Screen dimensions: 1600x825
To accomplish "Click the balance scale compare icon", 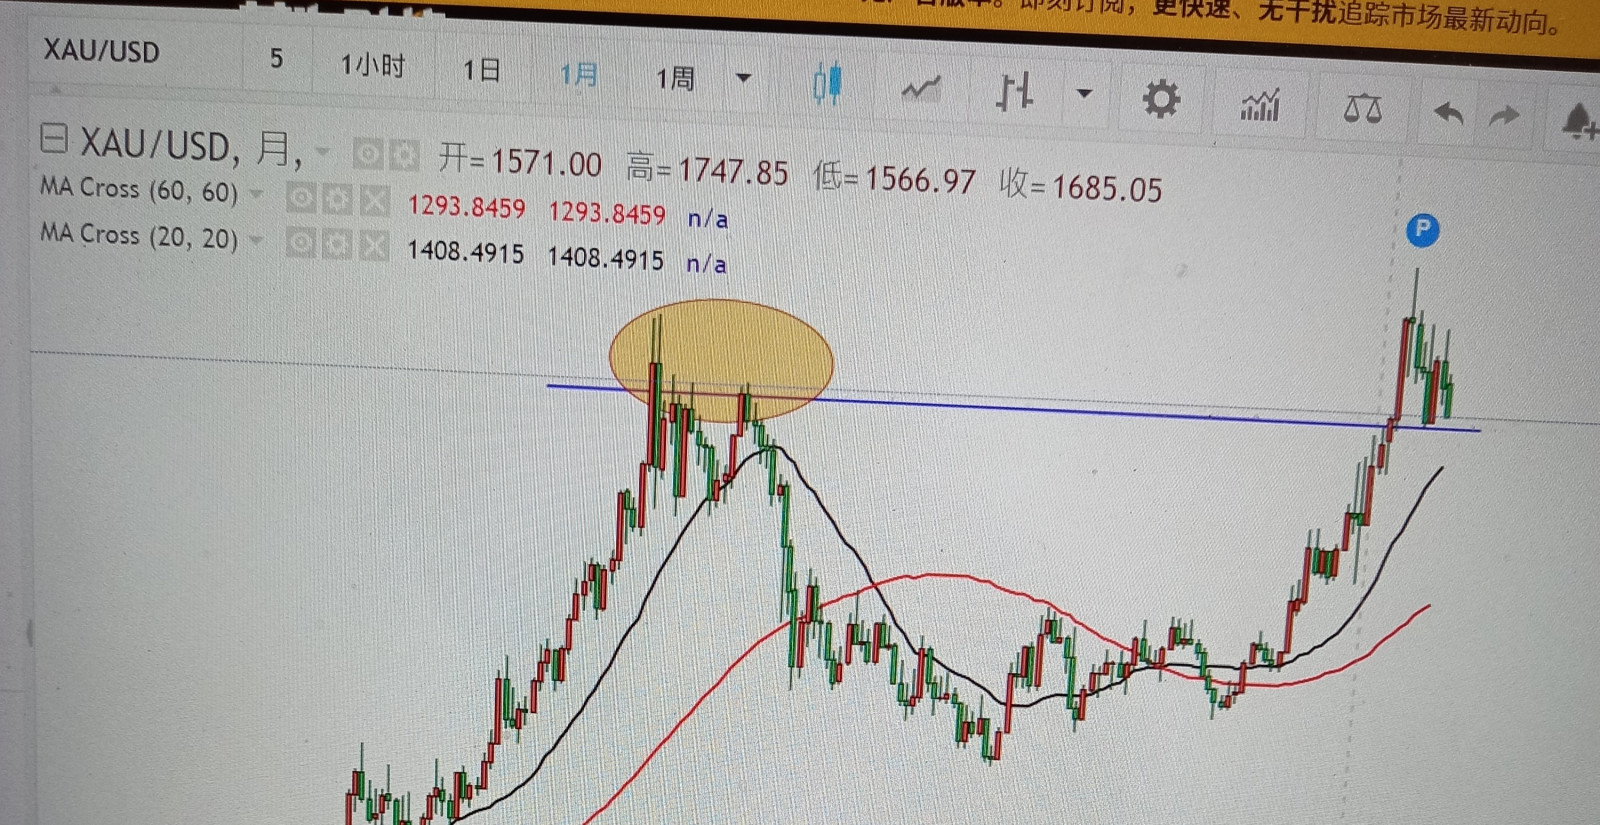I will [1363, 108].
